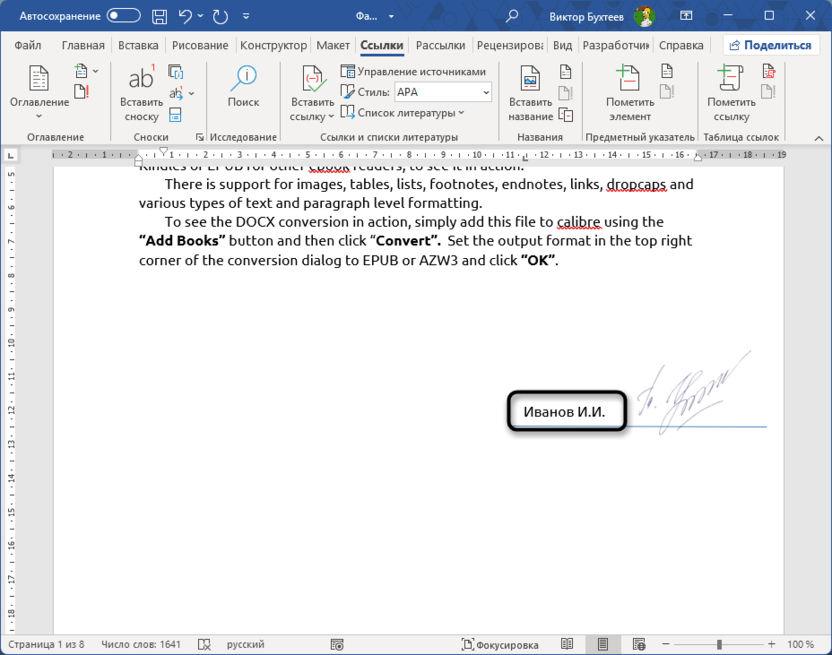Click Управление источниками
Viewport: 832px width, 655px height.
tap(413, 71)
